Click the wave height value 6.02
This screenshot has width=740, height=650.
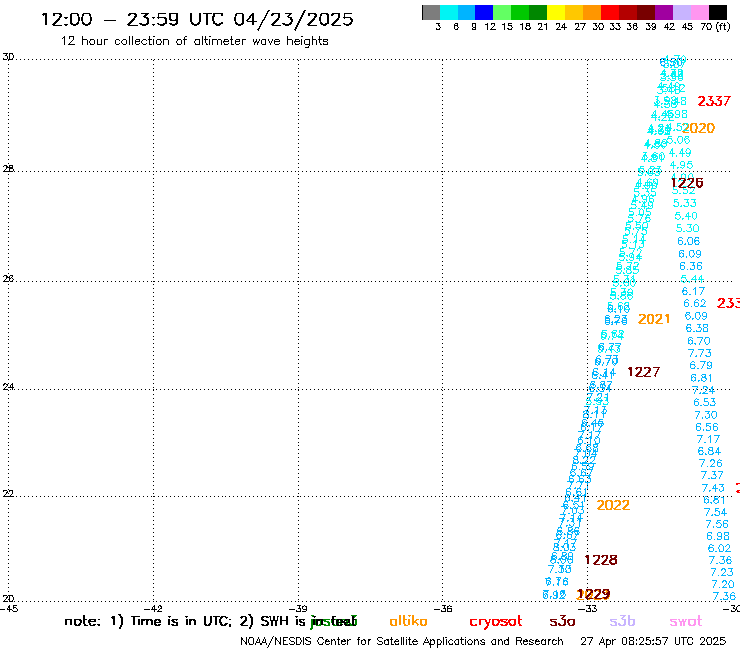tap(719, 549)
